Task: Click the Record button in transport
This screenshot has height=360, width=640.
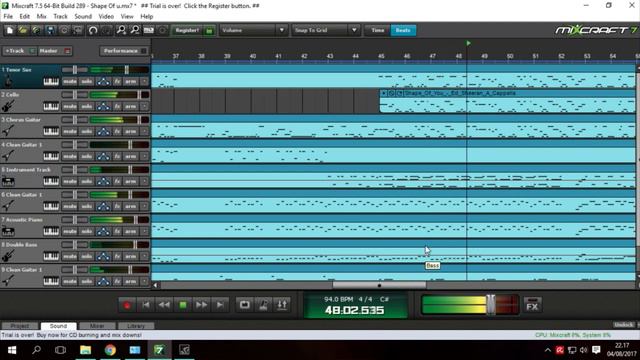Action: pyautogui.click(x=127, y=305)
